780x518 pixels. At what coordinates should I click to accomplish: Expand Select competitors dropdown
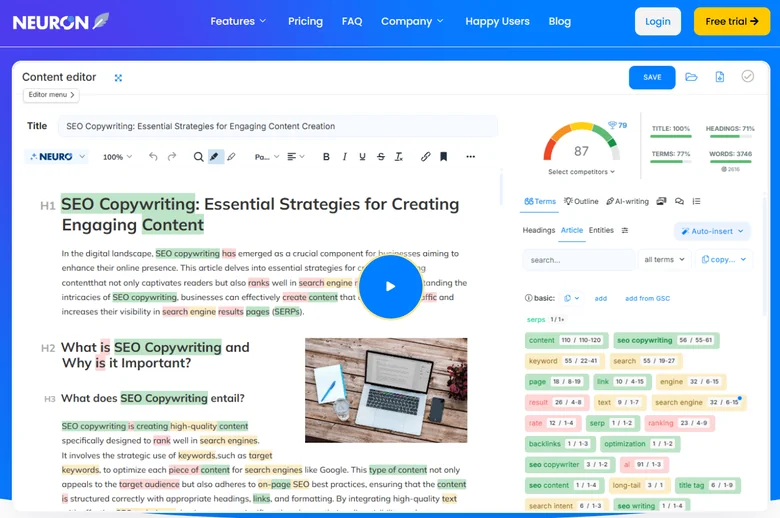(582, 172)
